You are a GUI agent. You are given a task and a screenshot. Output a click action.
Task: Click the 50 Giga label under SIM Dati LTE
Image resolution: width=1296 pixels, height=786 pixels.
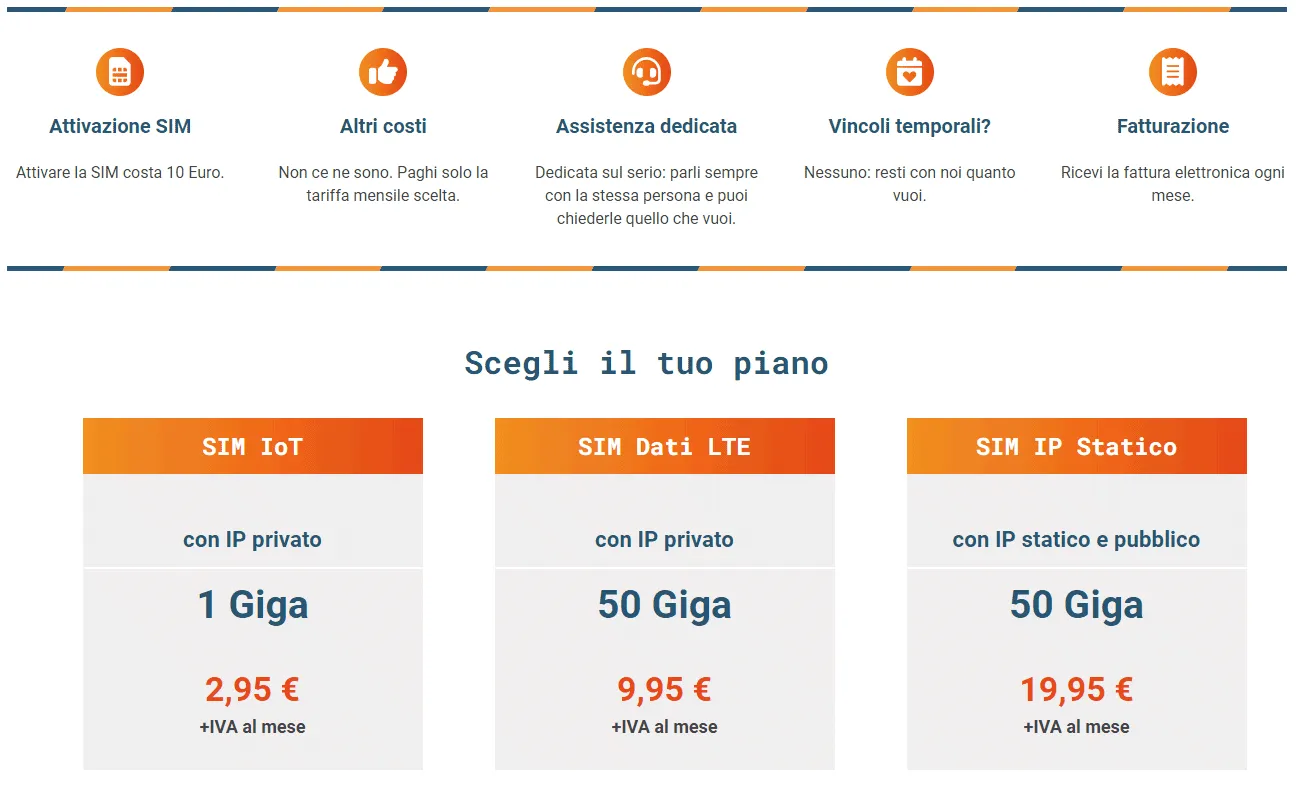click(664, 604)
